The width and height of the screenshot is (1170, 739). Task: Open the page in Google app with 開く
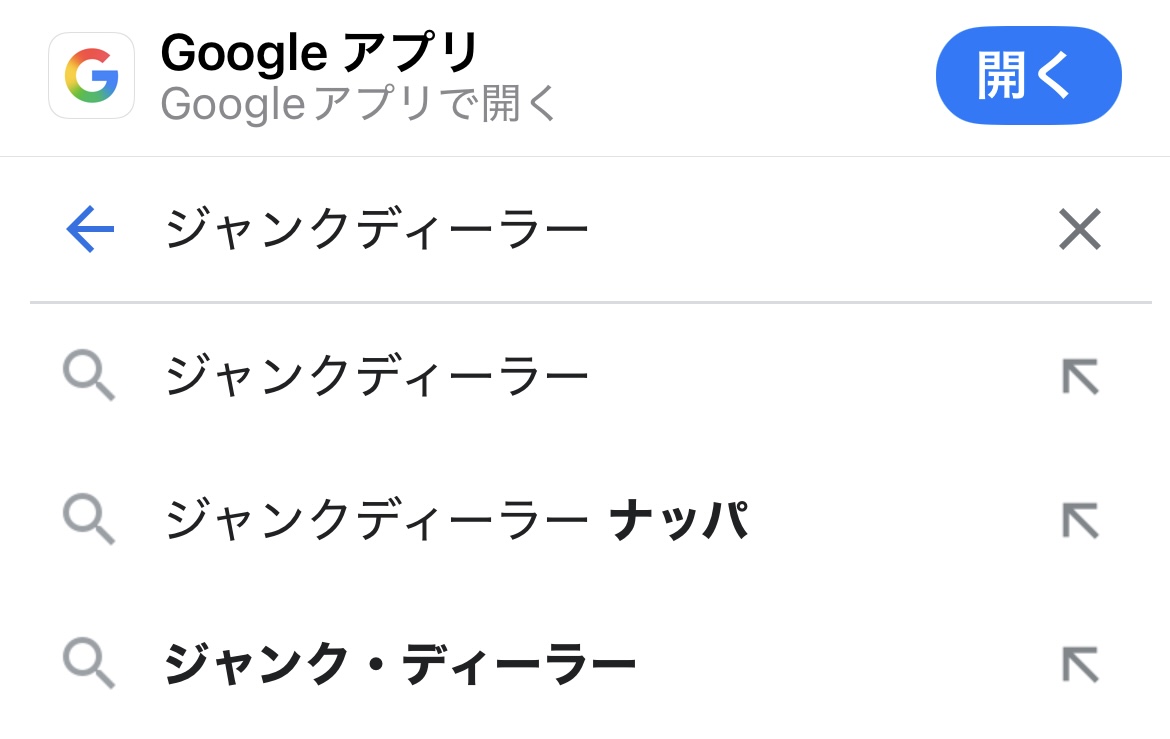click(x=1028, y=75)
